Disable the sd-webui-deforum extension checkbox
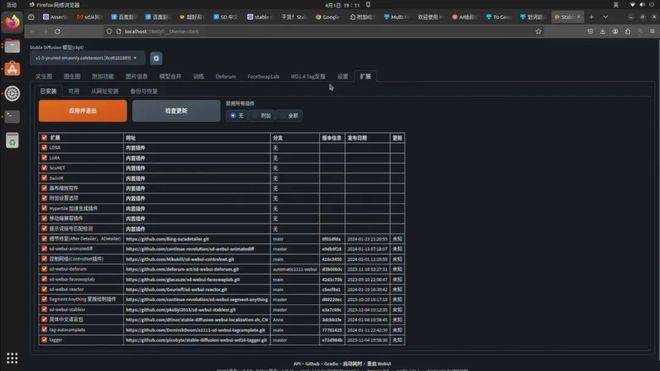660x371 pixels. [x=44, y=269]
